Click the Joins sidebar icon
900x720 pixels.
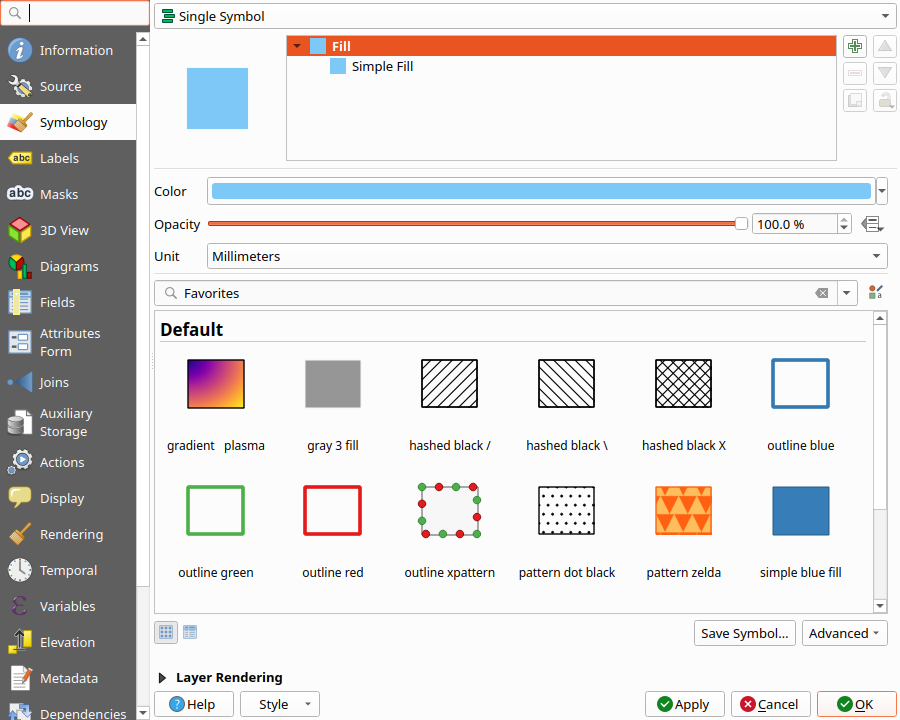(x=20, y=382)
